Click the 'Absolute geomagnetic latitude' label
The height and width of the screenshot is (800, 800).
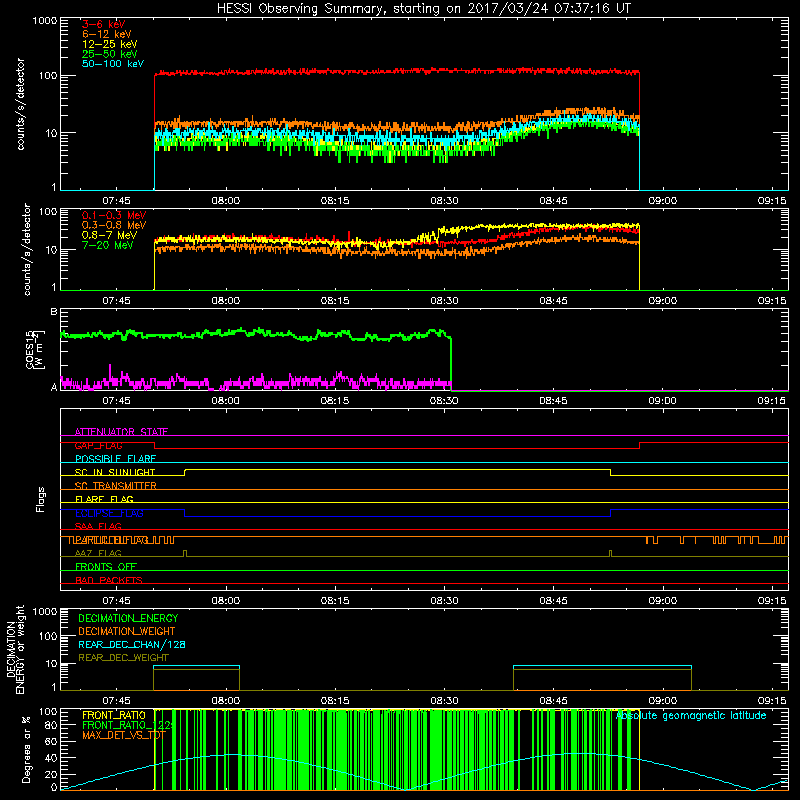691,715
